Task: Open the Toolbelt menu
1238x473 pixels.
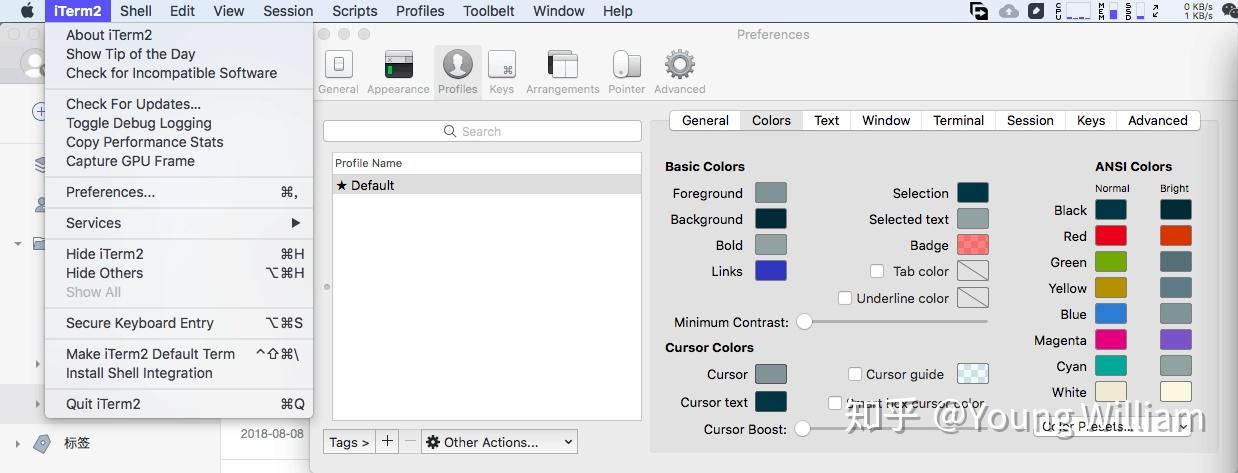Action: (489, 11)
